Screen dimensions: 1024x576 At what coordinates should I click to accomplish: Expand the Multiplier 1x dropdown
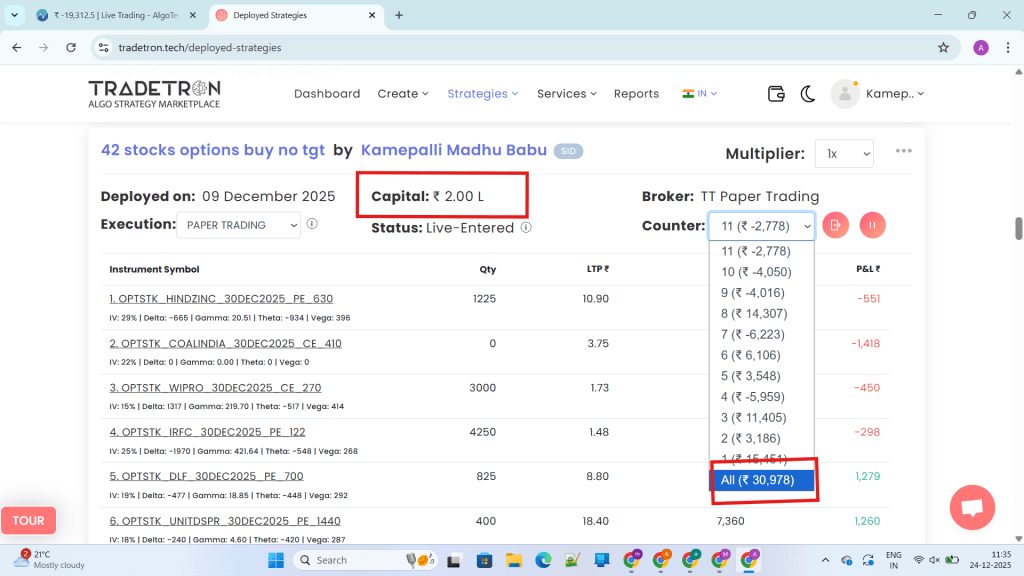click(x=844, y=154)
